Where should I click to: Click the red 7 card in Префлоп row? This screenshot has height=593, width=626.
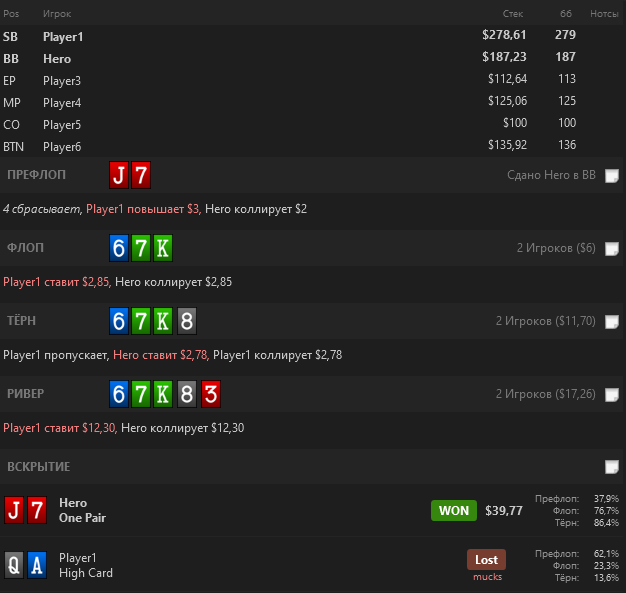click(141, 175)
